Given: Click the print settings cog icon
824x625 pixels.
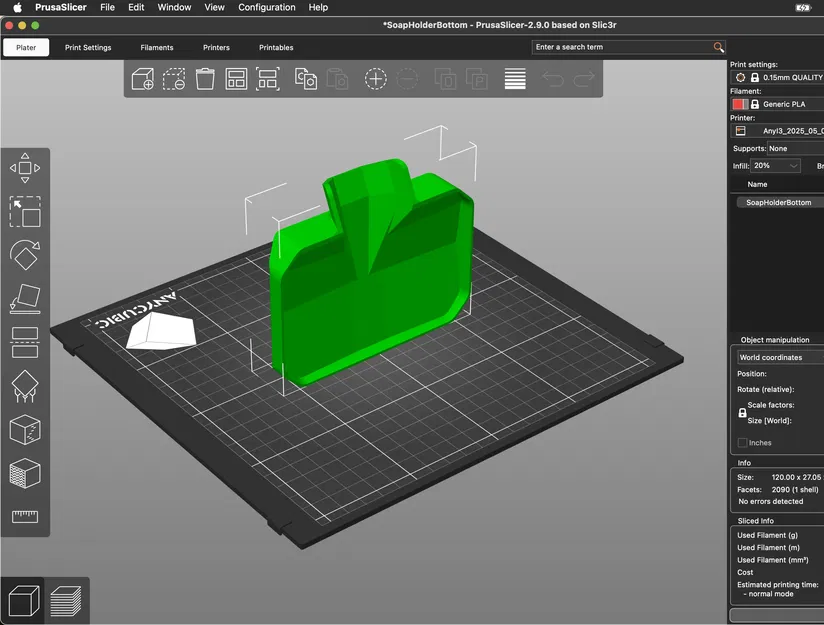Looking at the screenshot, I should tap(740, 77).
